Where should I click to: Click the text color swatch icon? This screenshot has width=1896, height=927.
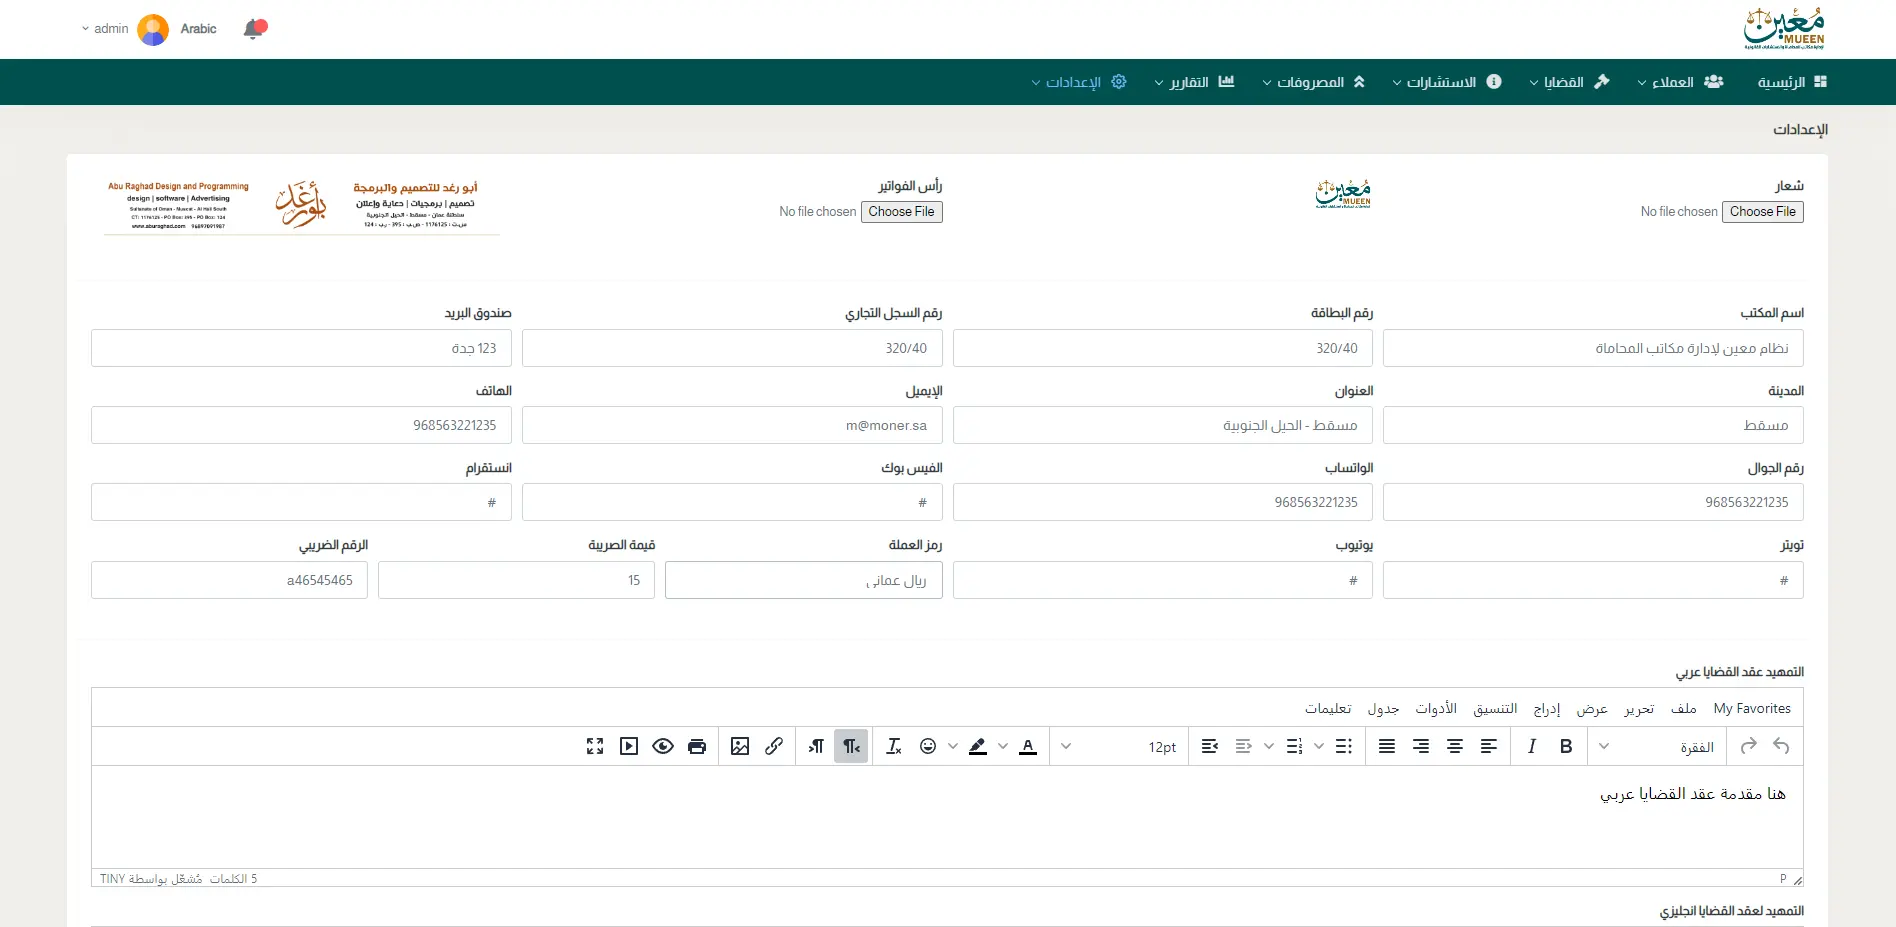(1028, 746)
